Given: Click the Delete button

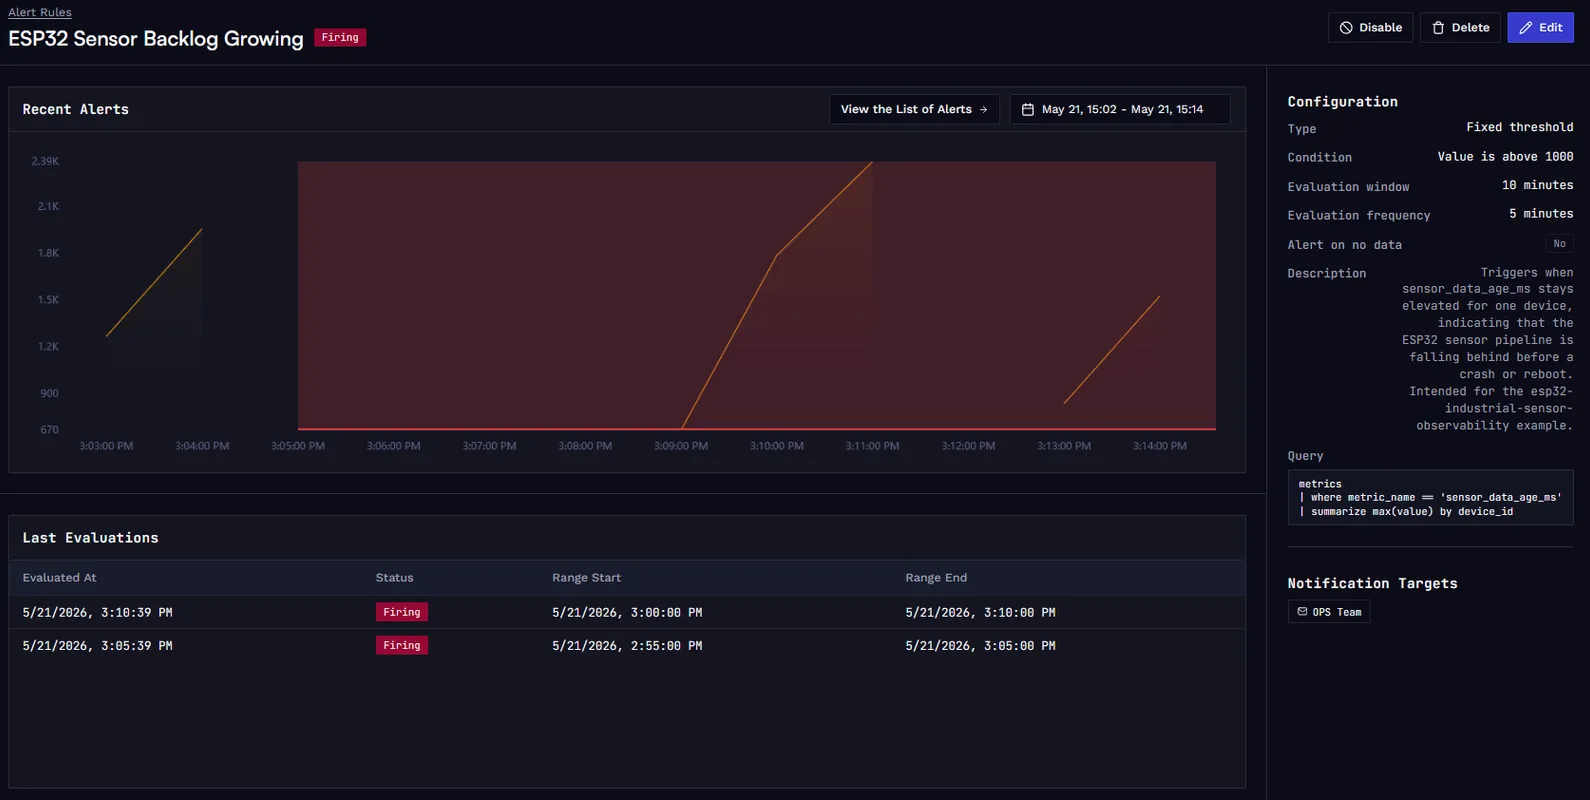Looking at the screenshot, I should click(x=1460, y=27).
